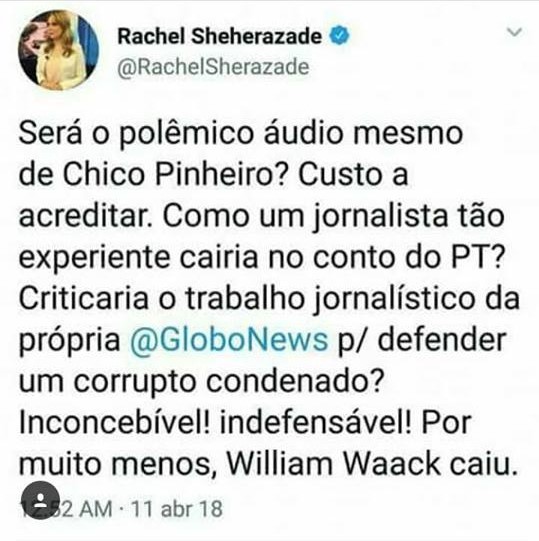Click the word defender after @GloboNews
The height and width of the screenshot is (541, 539).
(442, 340)
